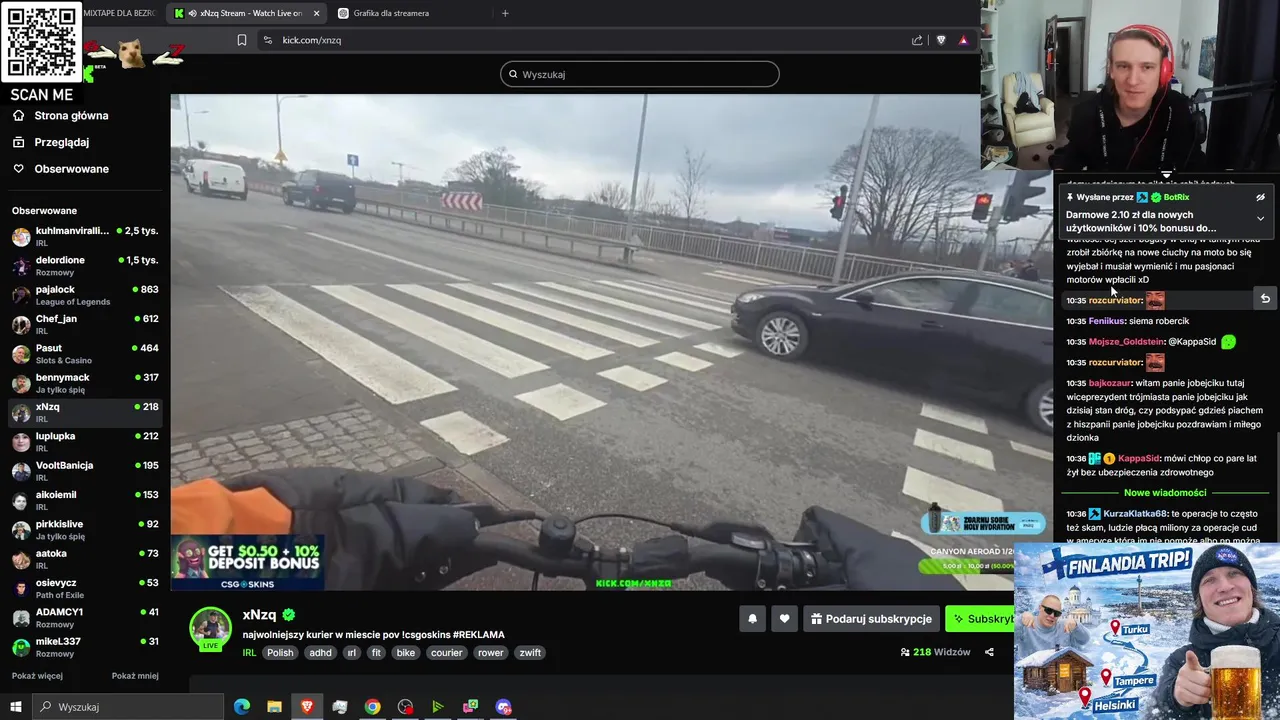The width and height of the screenshot is (1280, 720).
Task: Open Microsoft Edge from the taskbar
Action: tap(242, 707)
